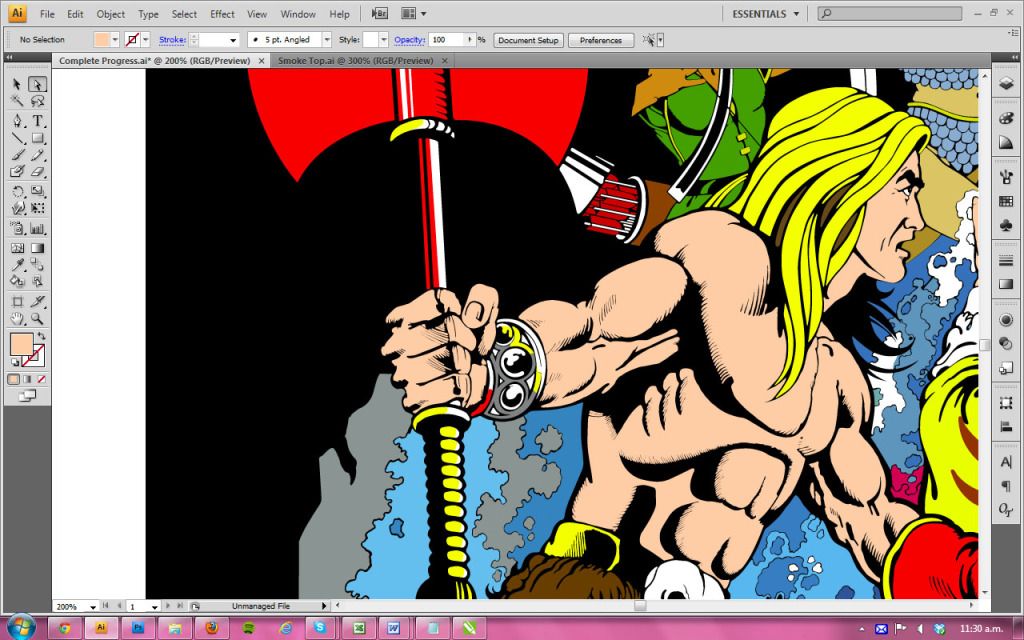Click the Preferences button

[600, 40]
